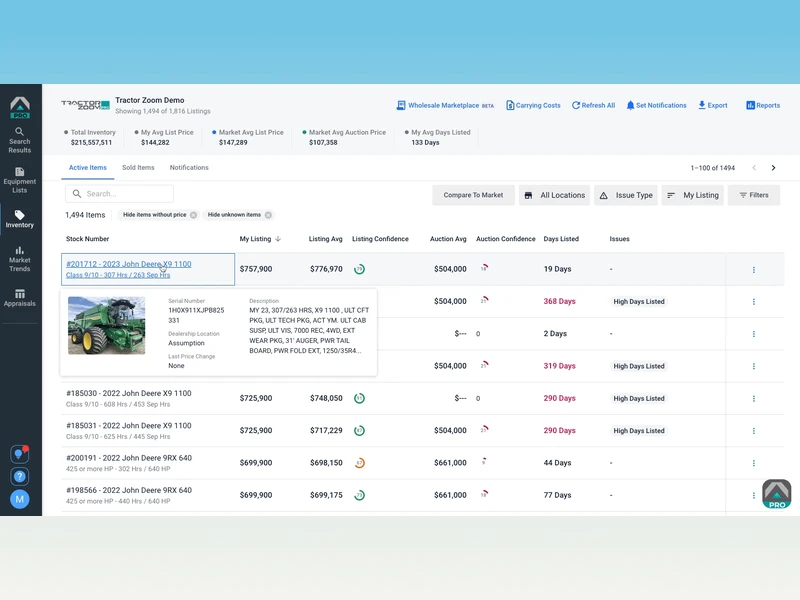800x600 pixels.
Task: Open Market Trends chart icon
Action: click(x=19, y=250)
